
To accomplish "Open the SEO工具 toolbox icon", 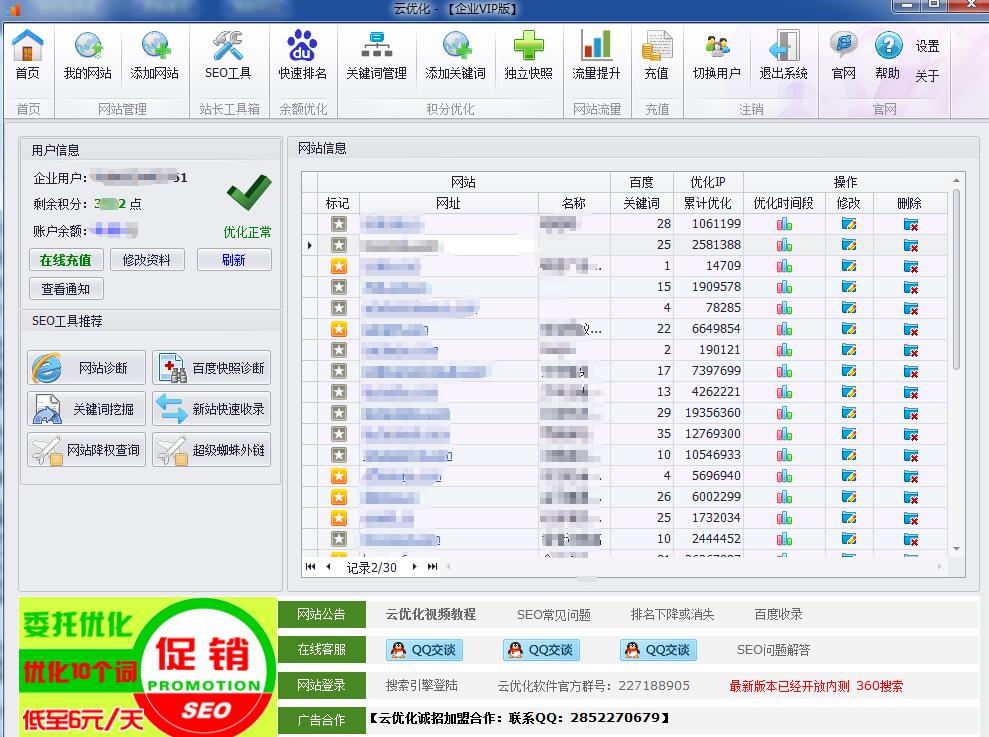I will point(228,55).
